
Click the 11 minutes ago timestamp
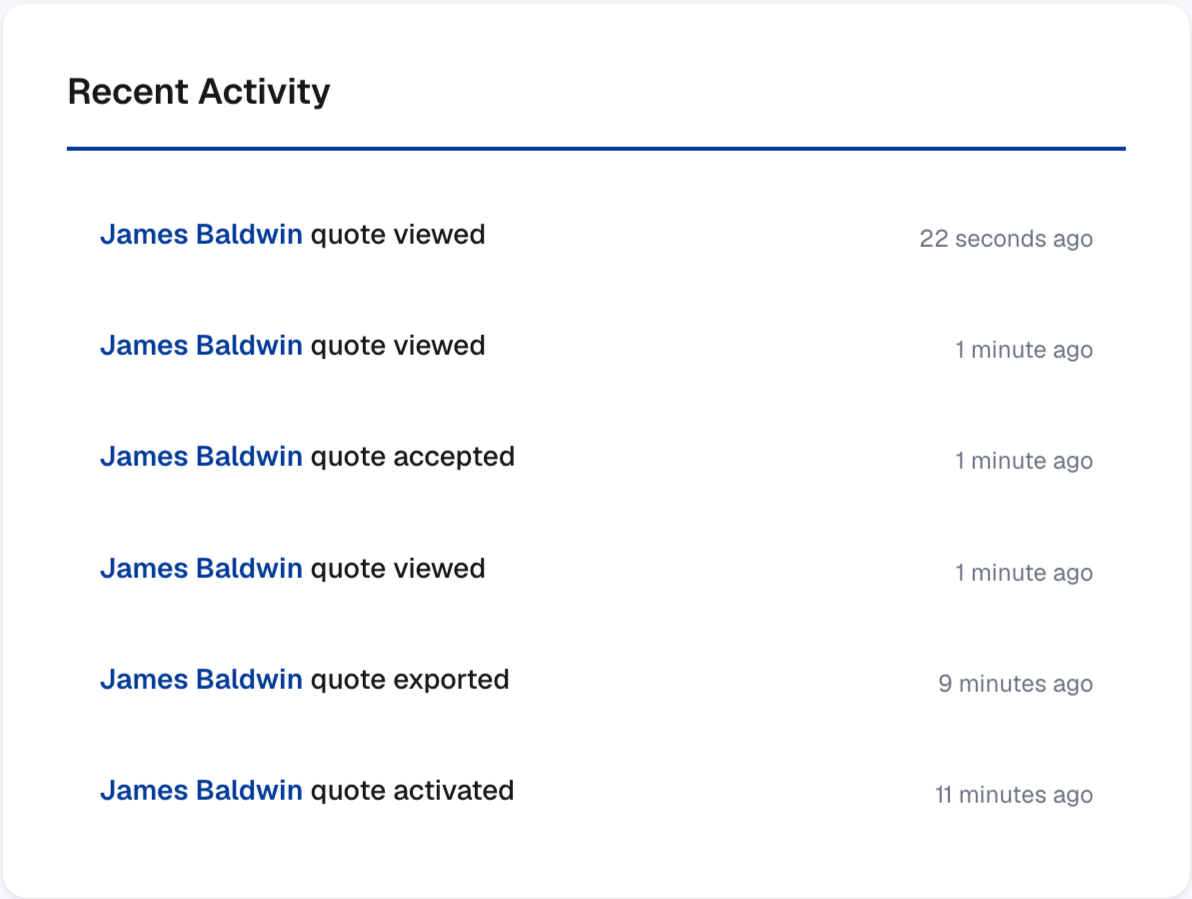click(x=1013, y=795)
